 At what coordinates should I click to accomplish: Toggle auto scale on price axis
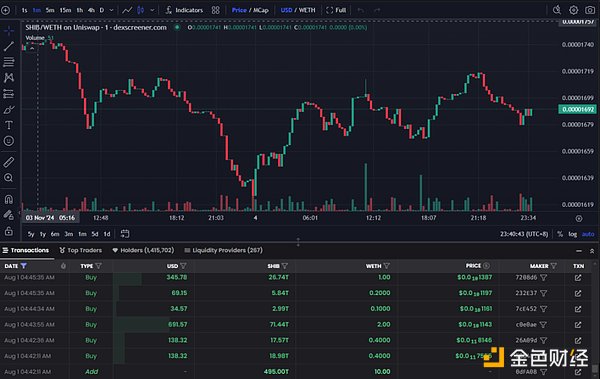(588, 234)
